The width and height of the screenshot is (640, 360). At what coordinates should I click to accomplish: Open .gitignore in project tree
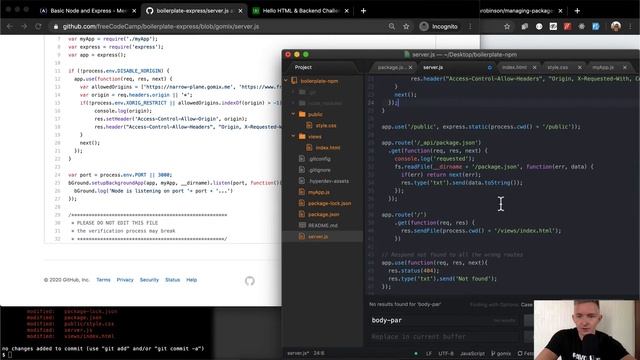pos(320,170)
